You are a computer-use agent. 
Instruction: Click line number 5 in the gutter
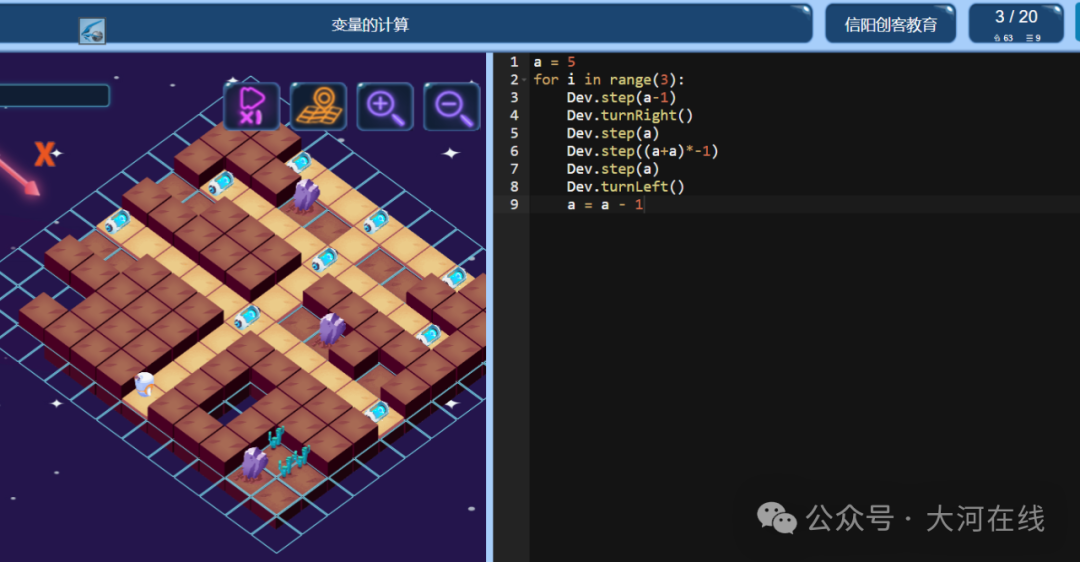coord(514,133)
